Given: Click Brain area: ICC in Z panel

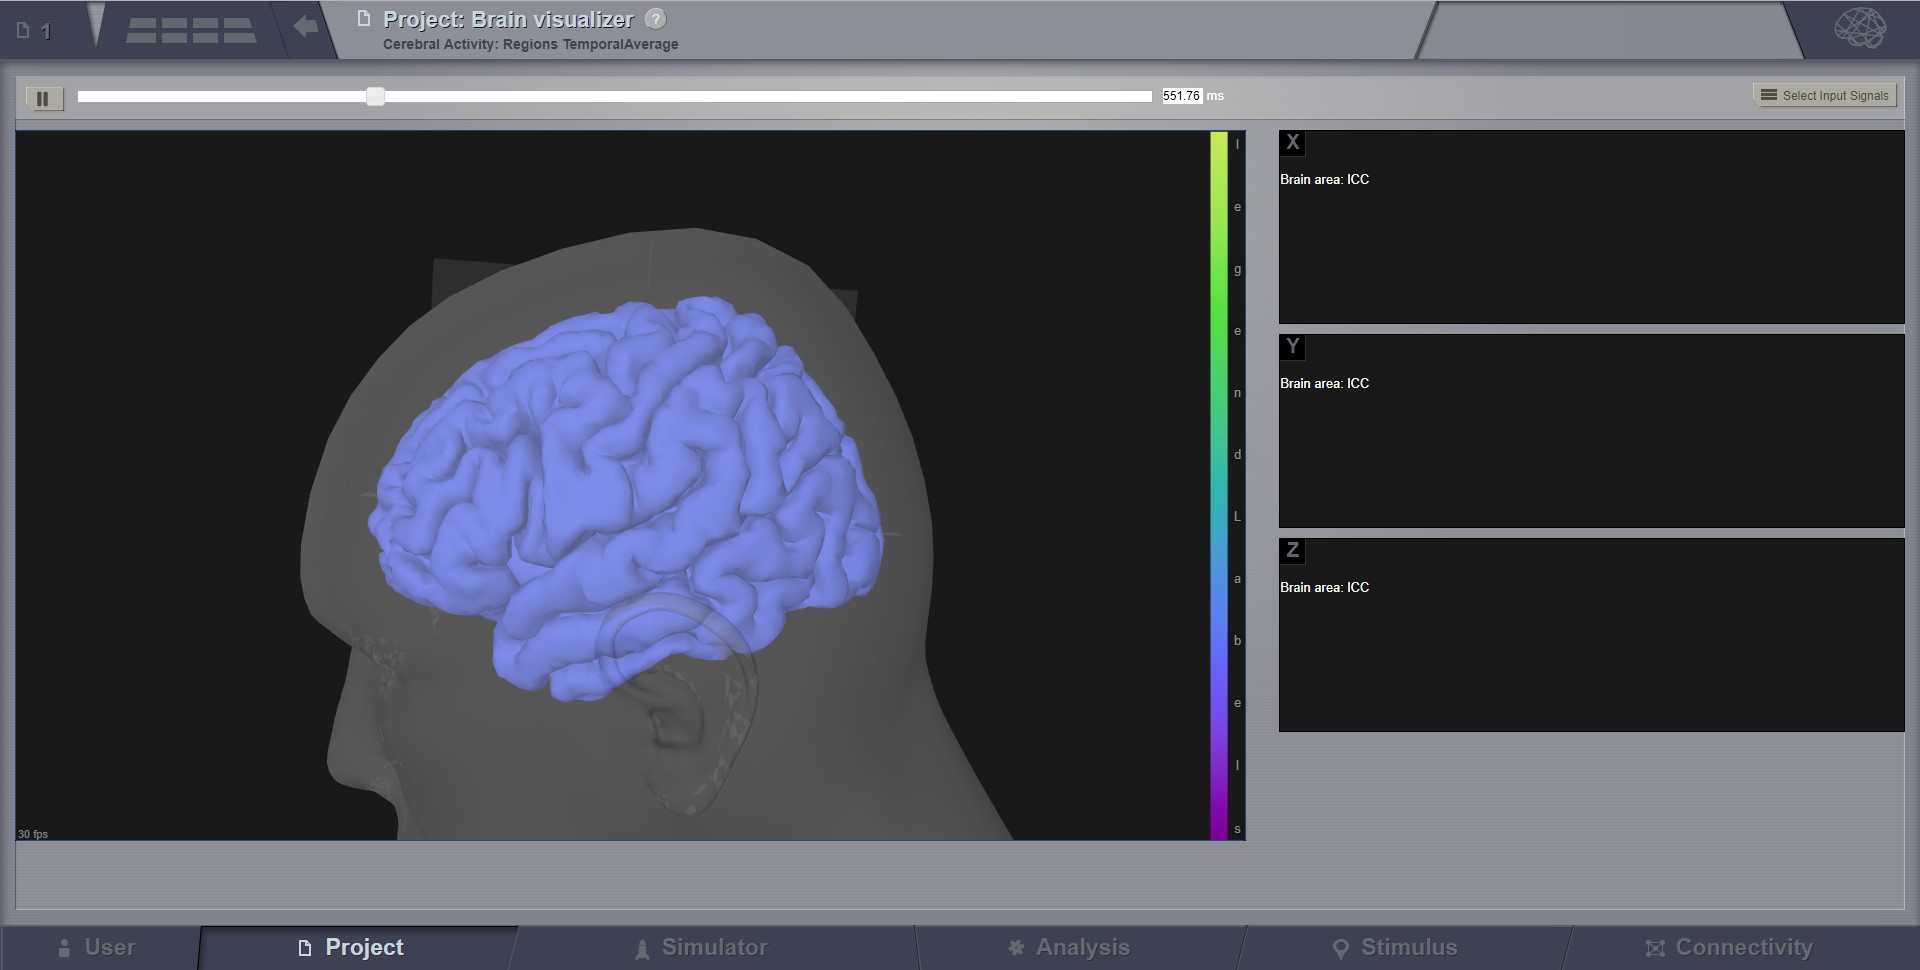Looking at the screenshot, I should pos(1324,587).
